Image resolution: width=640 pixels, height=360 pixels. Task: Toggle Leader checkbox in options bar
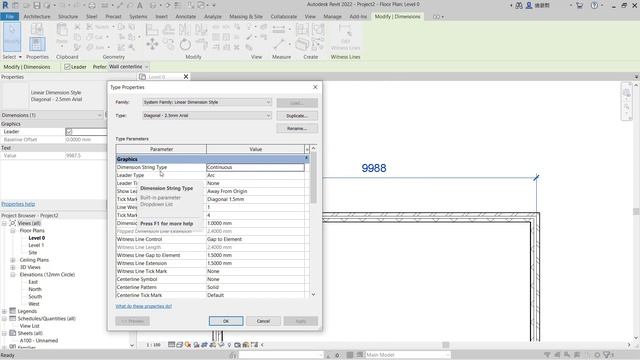(x=67, y=67)
